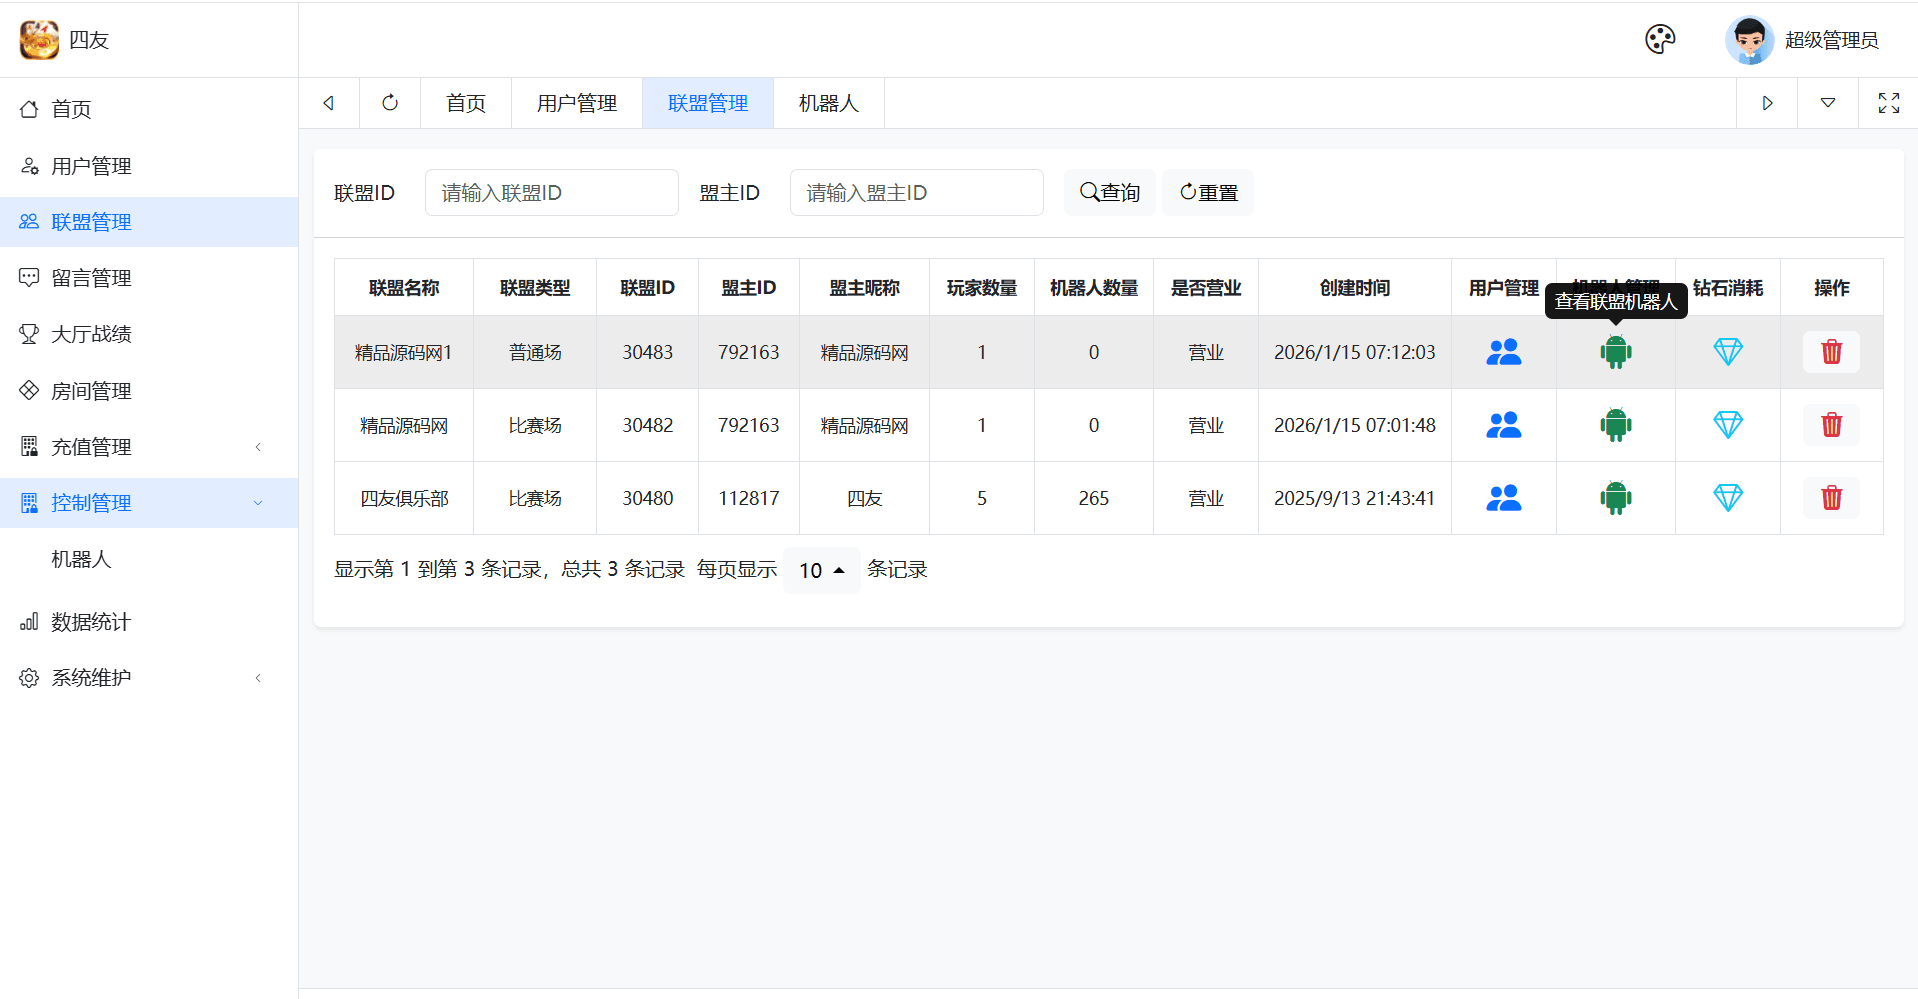This screenshot has height=999, width=1918.
Task: Open user management icon for 精品源码网1
Action: point(1503,352)
